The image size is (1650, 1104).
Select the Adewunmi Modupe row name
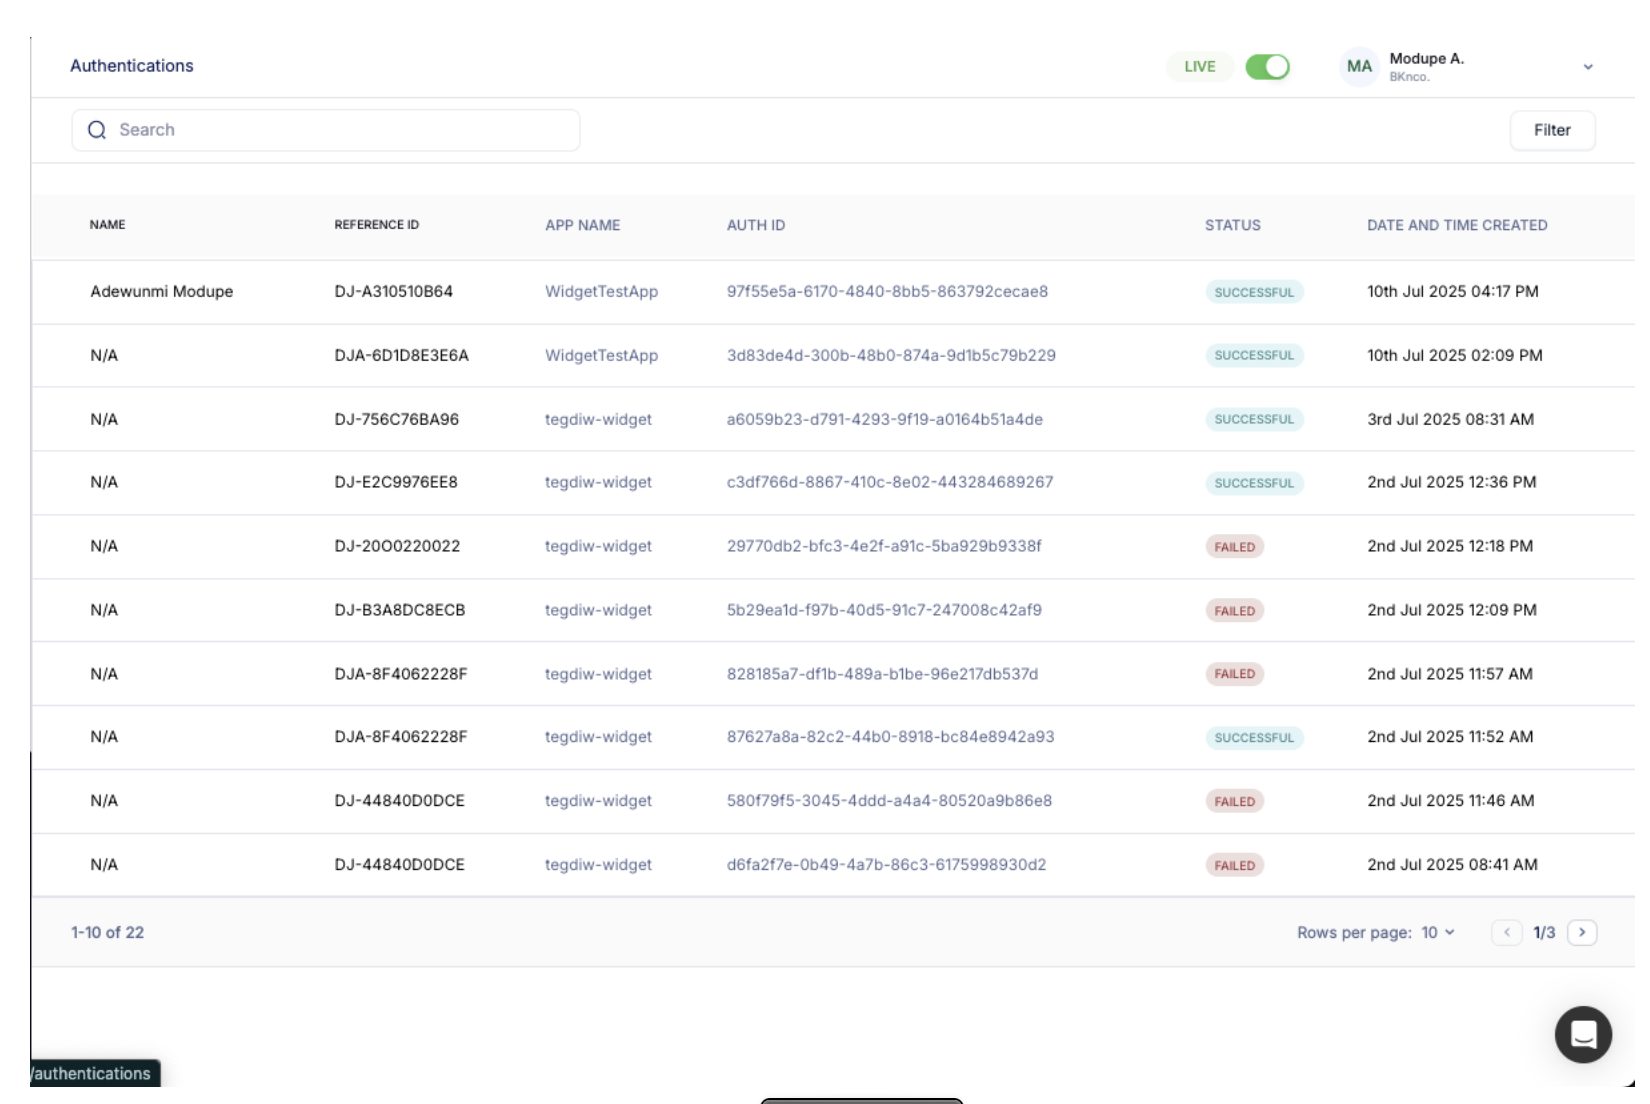click(161, 292)
